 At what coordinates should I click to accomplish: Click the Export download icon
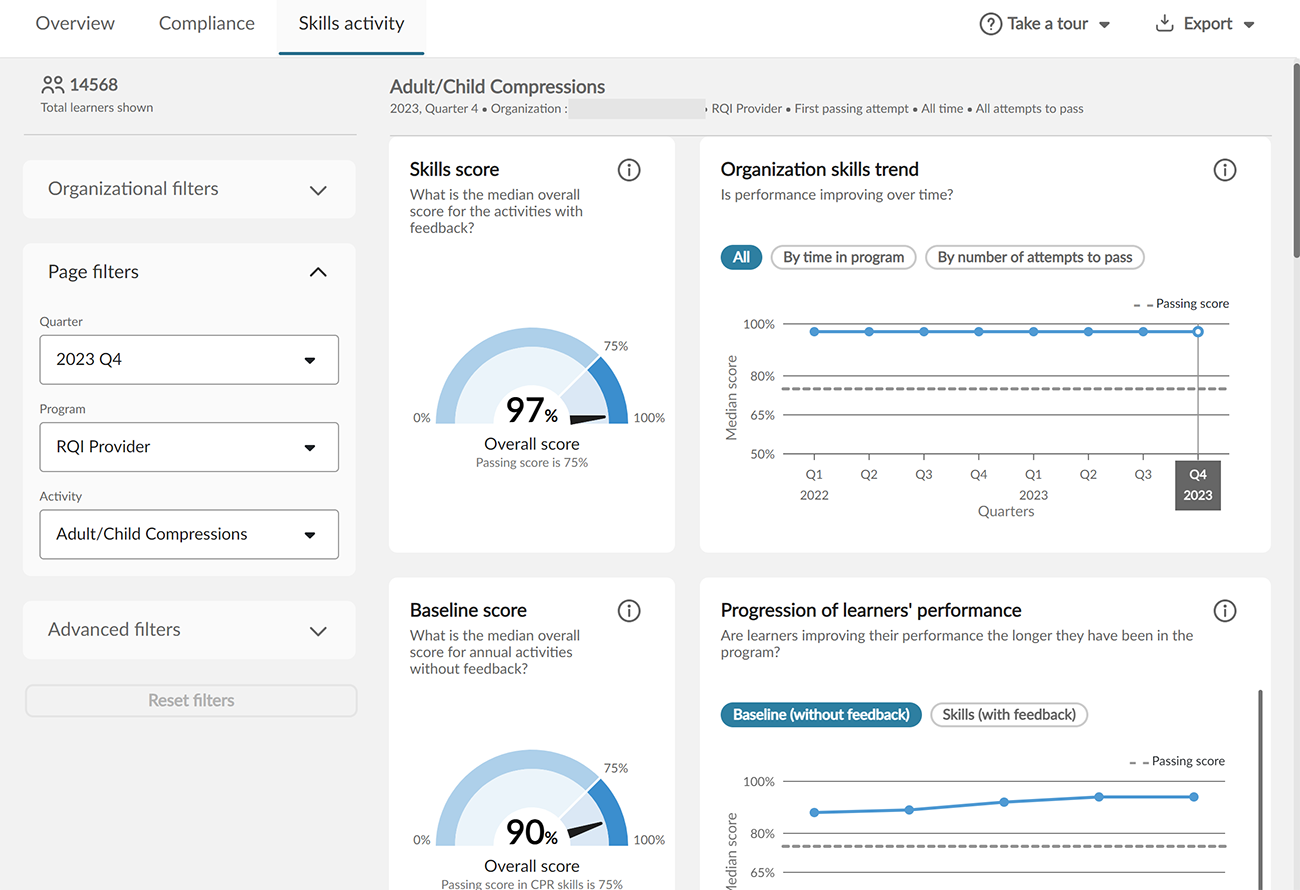coord(1164,24)
